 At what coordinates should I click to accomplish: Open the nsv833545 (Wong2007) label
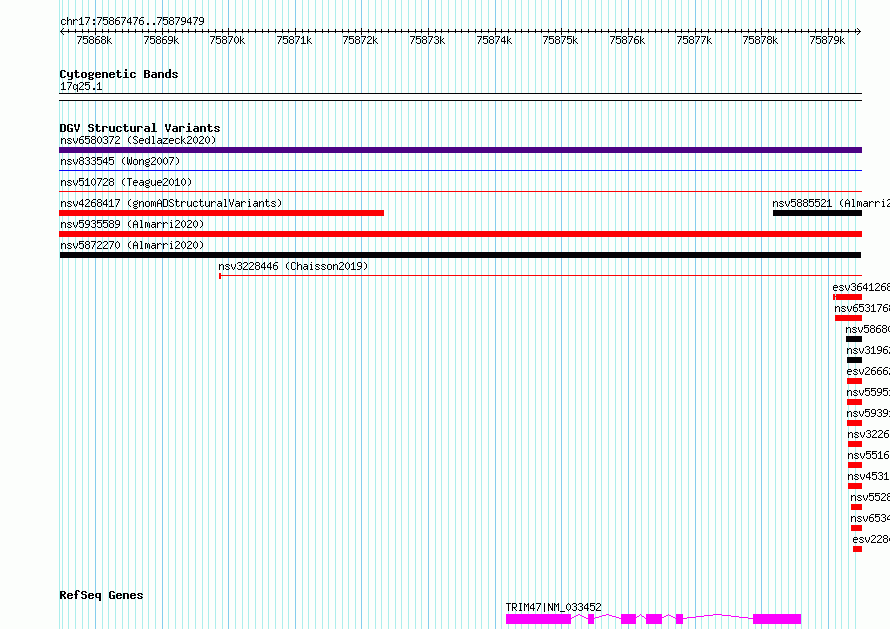120,161
